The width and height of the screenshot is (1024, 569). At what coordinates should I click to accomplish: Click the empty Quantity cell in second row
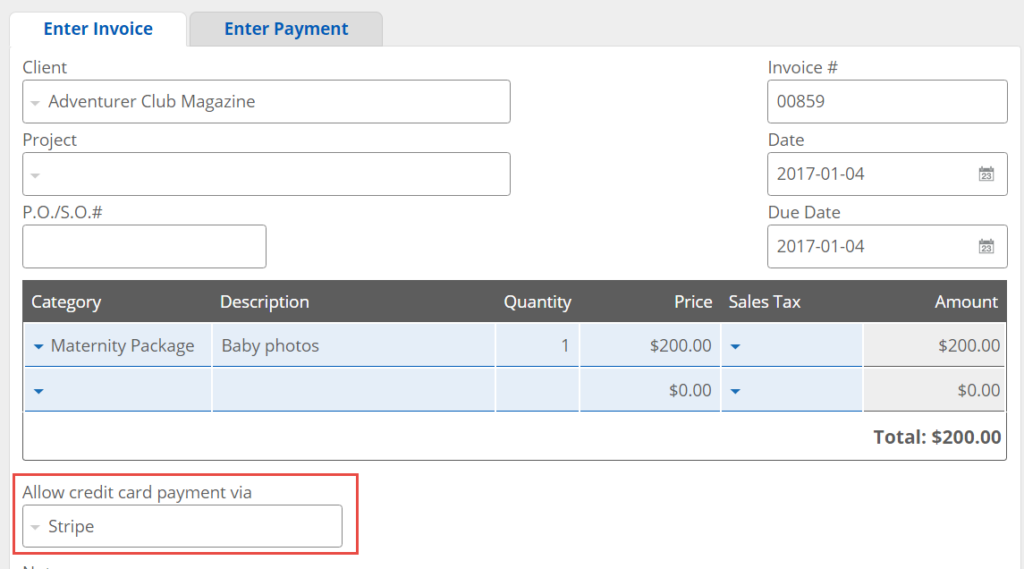537,391
